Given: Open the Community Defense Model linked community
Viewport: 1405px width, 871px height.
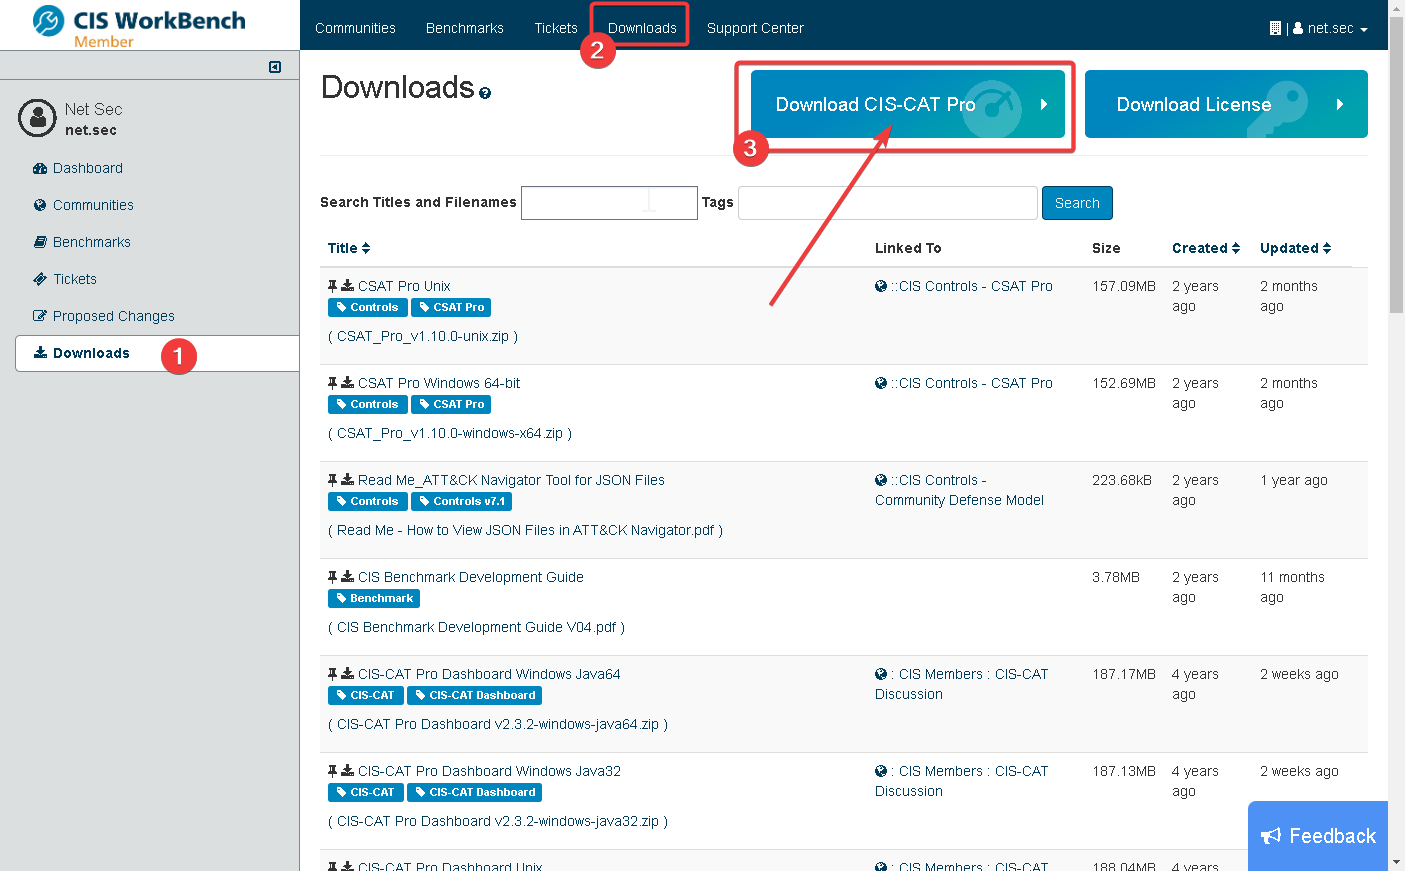Looking at the screenshot, I should point(959,490).
